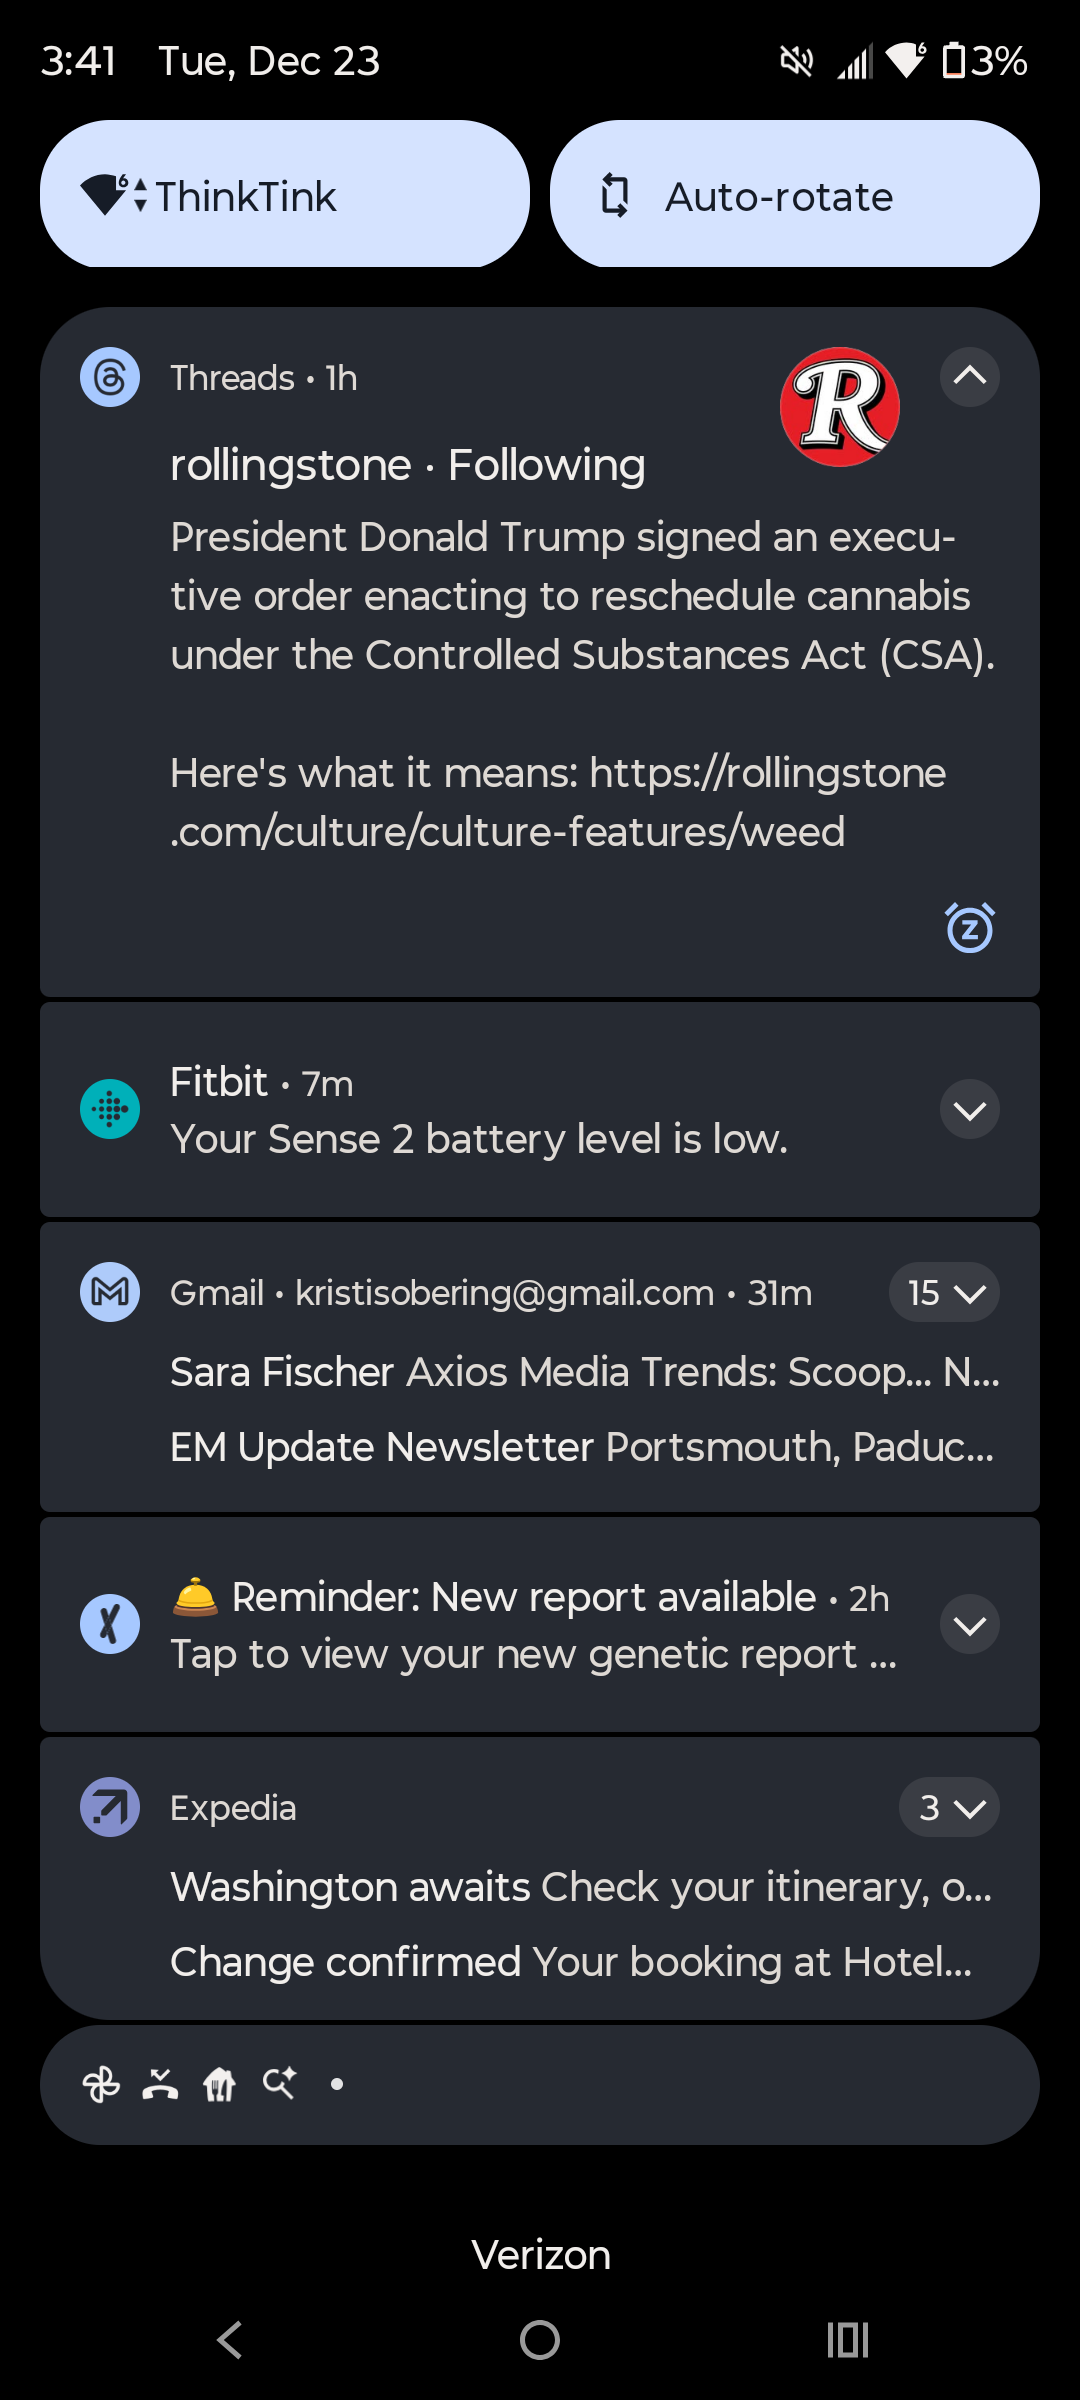The height and width of the screenshot is (2400, 1080).
Task: Expand the Fitbit battery notification
Action: [x=969, y=1109]
